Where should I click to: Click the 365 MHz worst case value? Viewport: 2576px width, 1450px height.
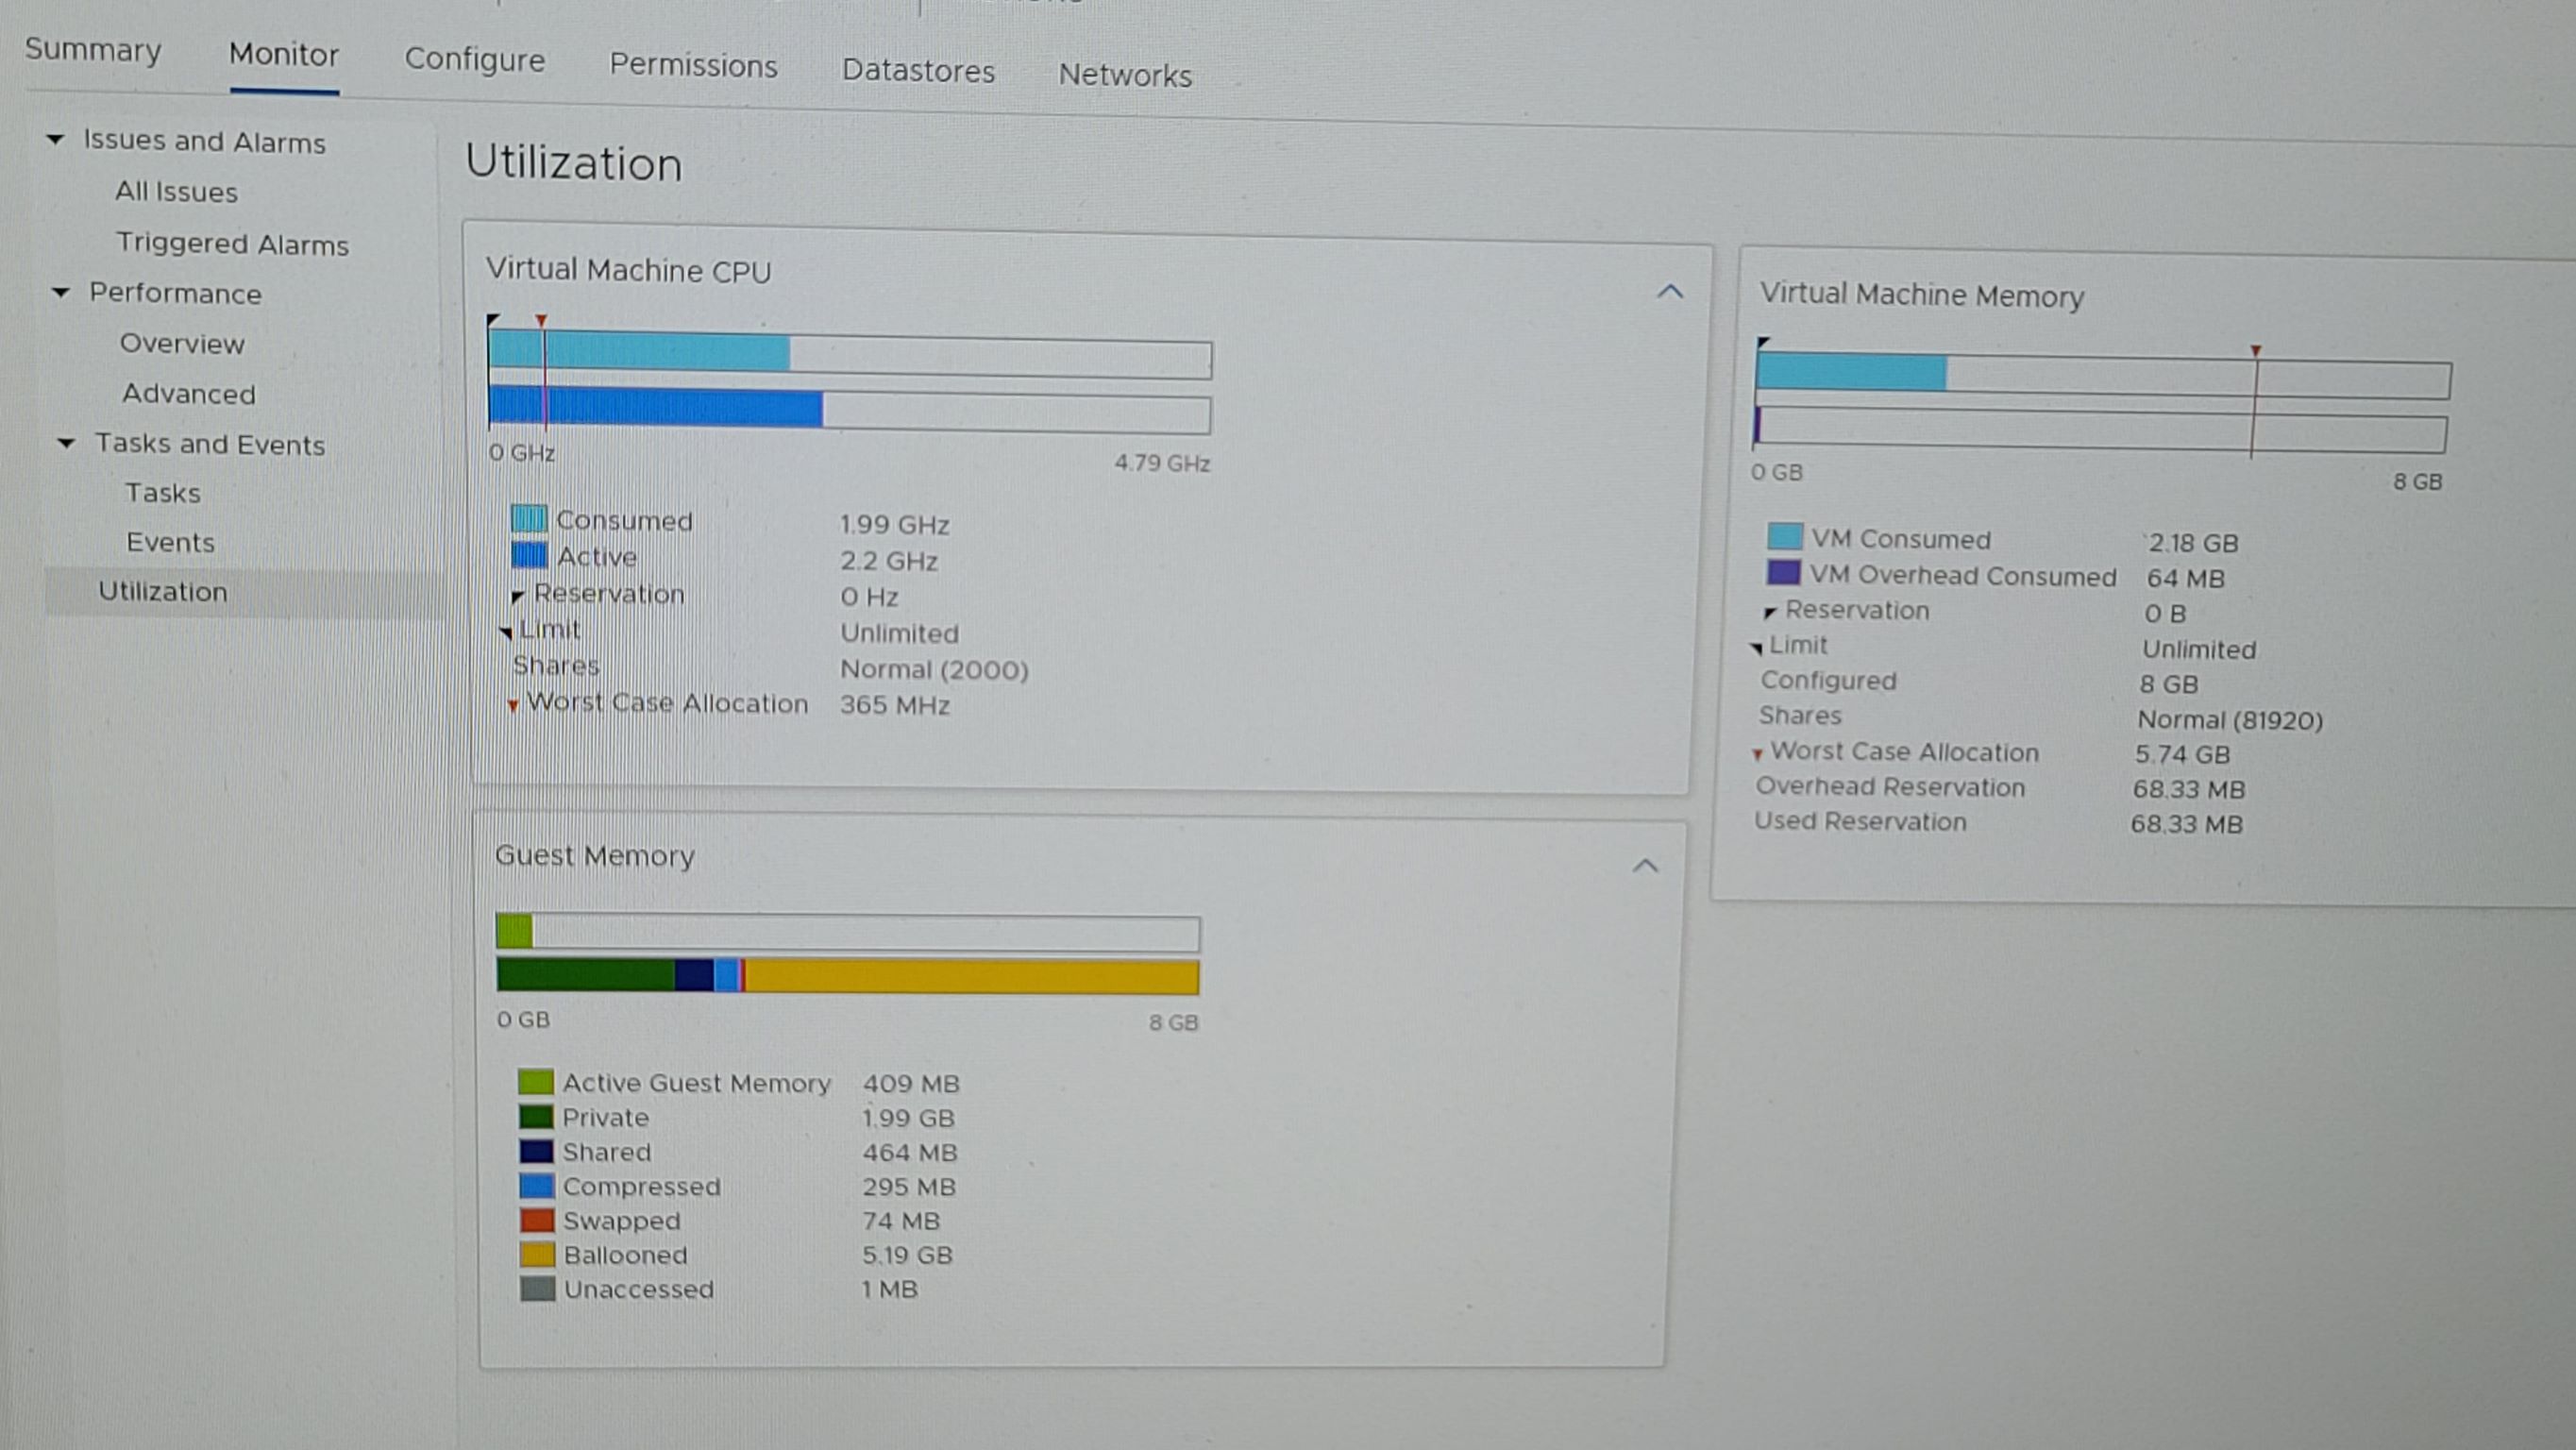click(x=894, y=704)
